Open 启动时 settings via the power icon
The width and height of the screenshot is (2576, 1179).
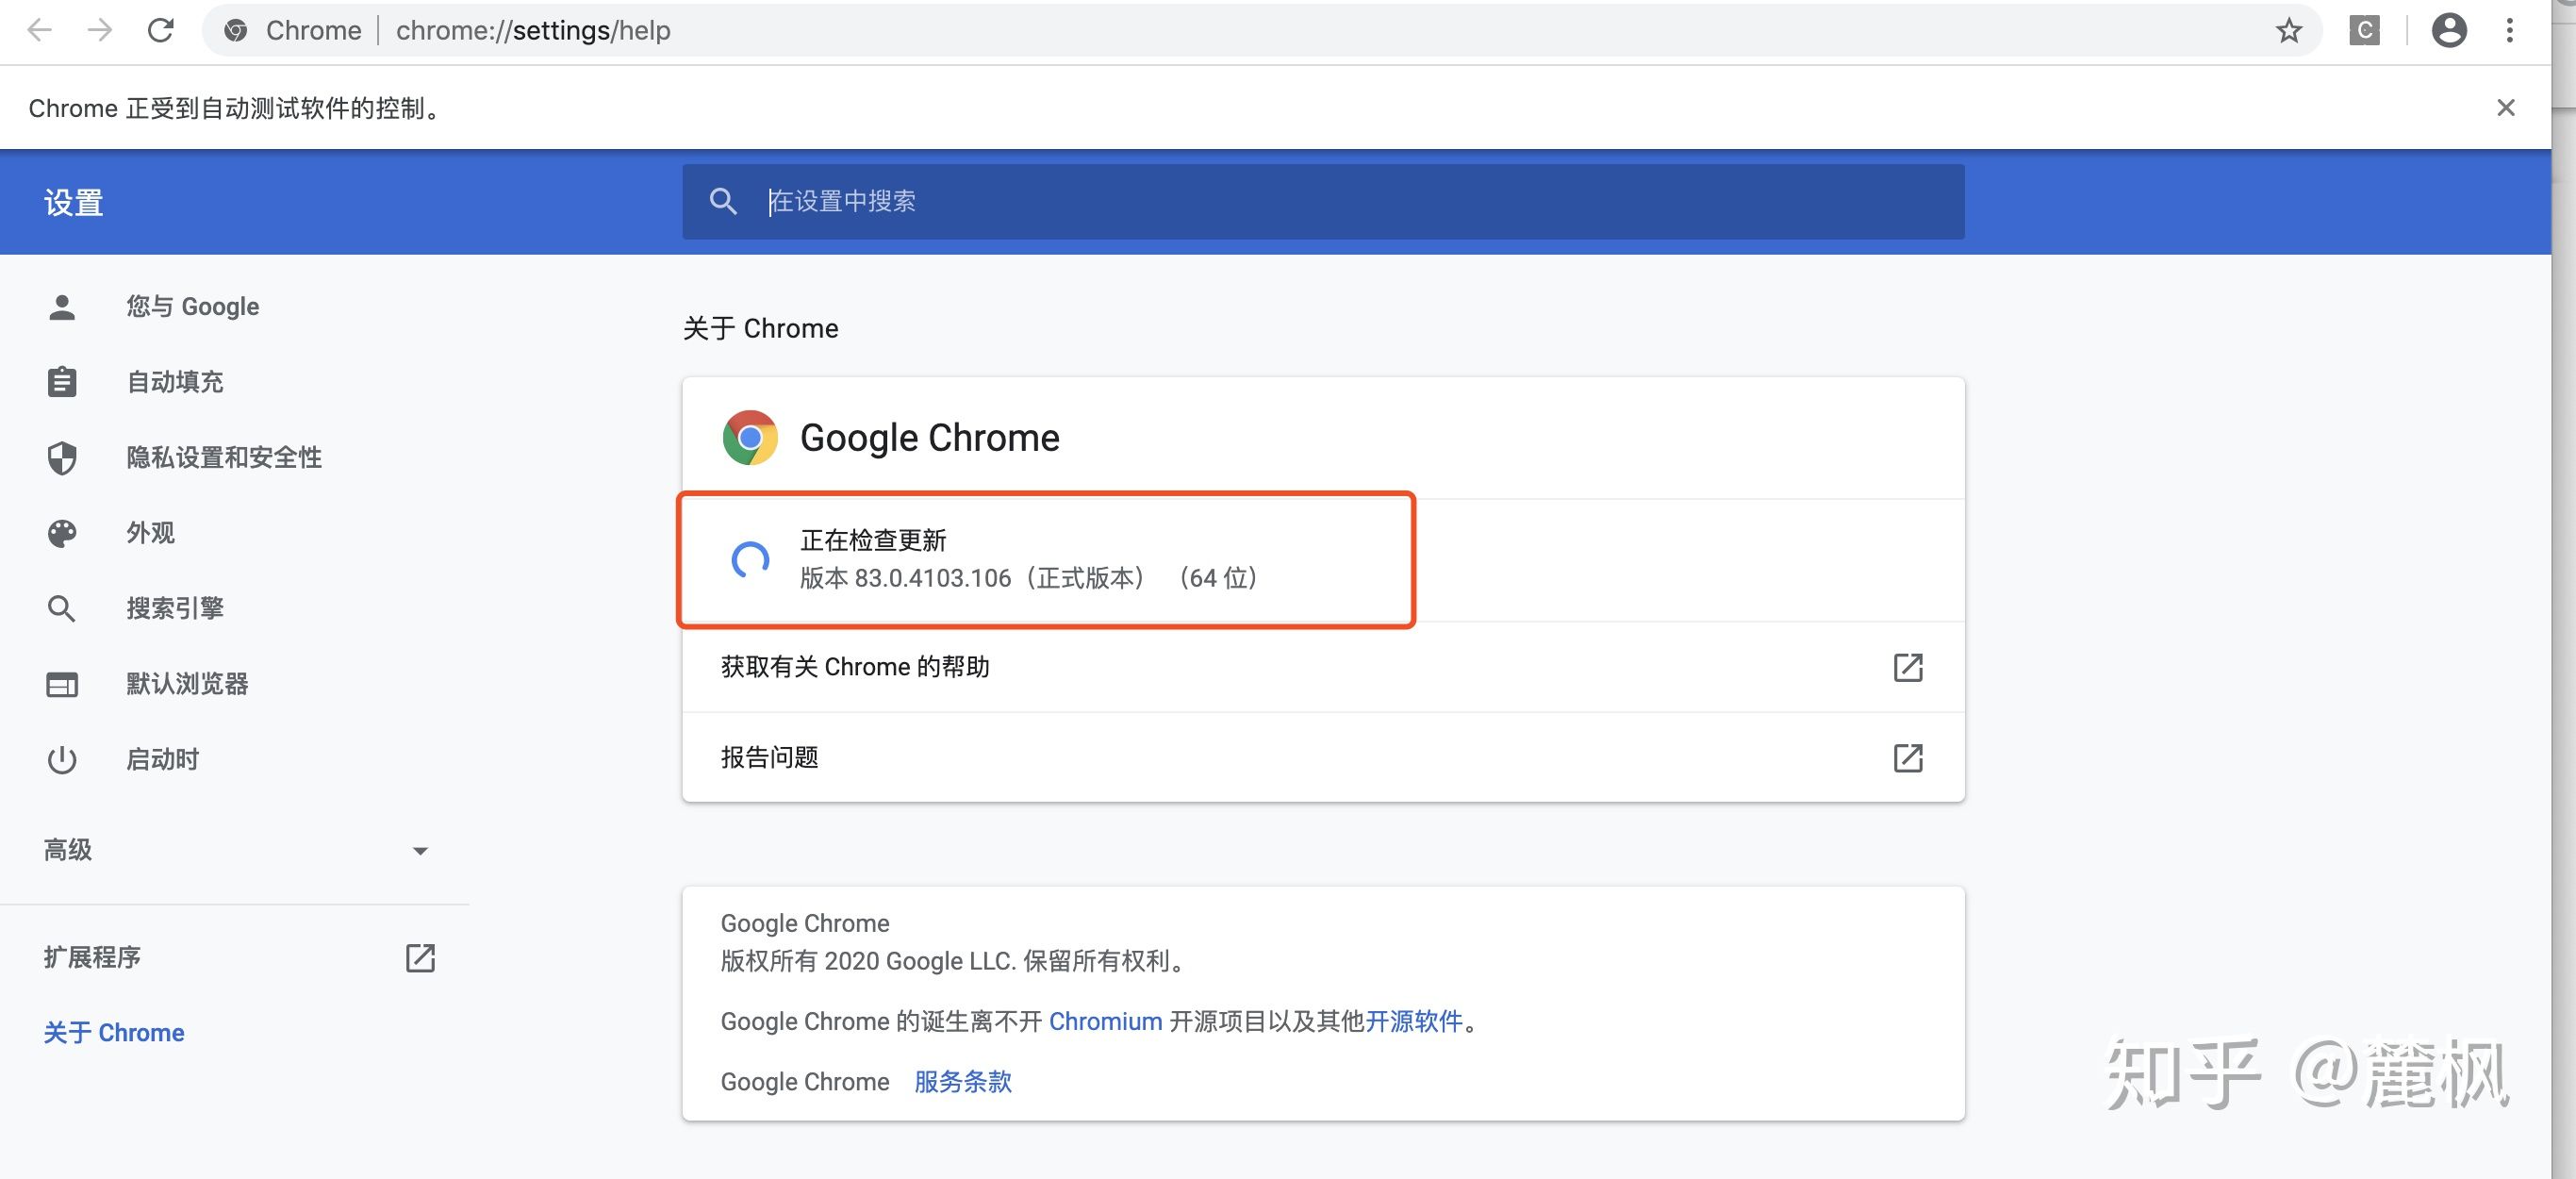coord(62,759)
